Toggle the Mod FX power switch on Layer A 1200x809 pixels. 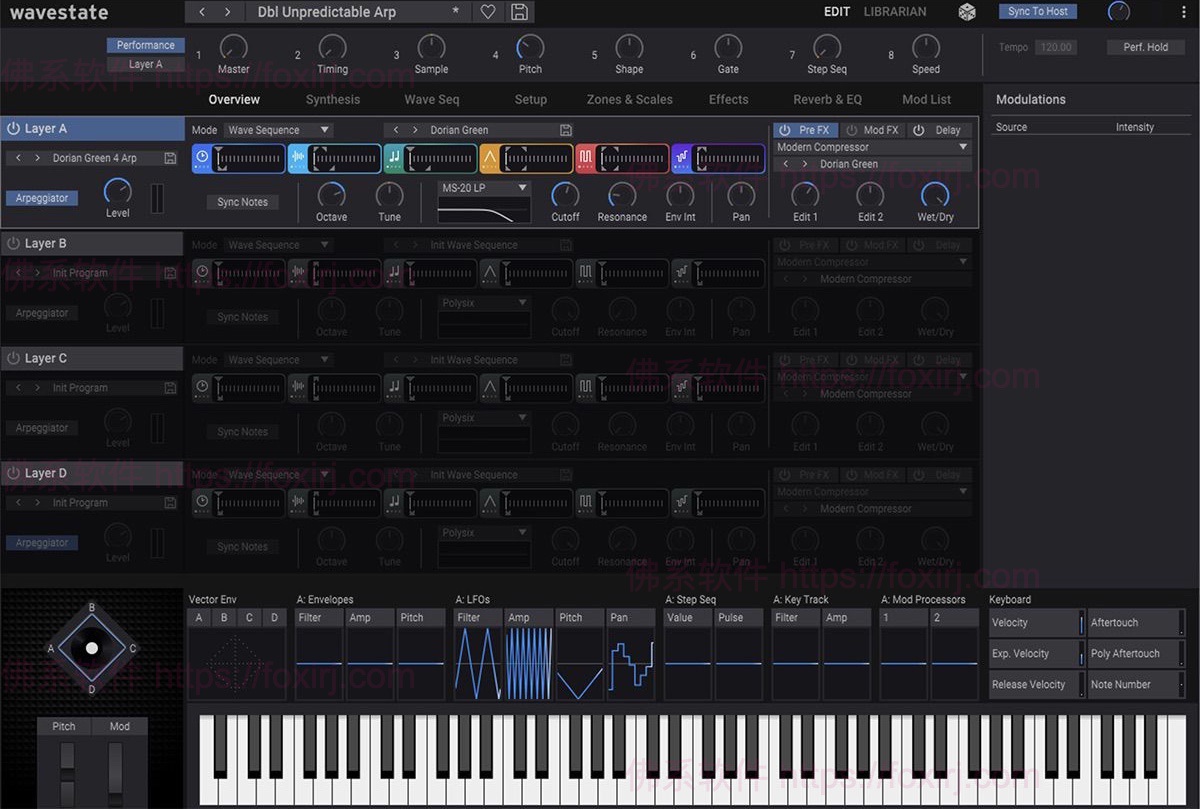[852, 129]
